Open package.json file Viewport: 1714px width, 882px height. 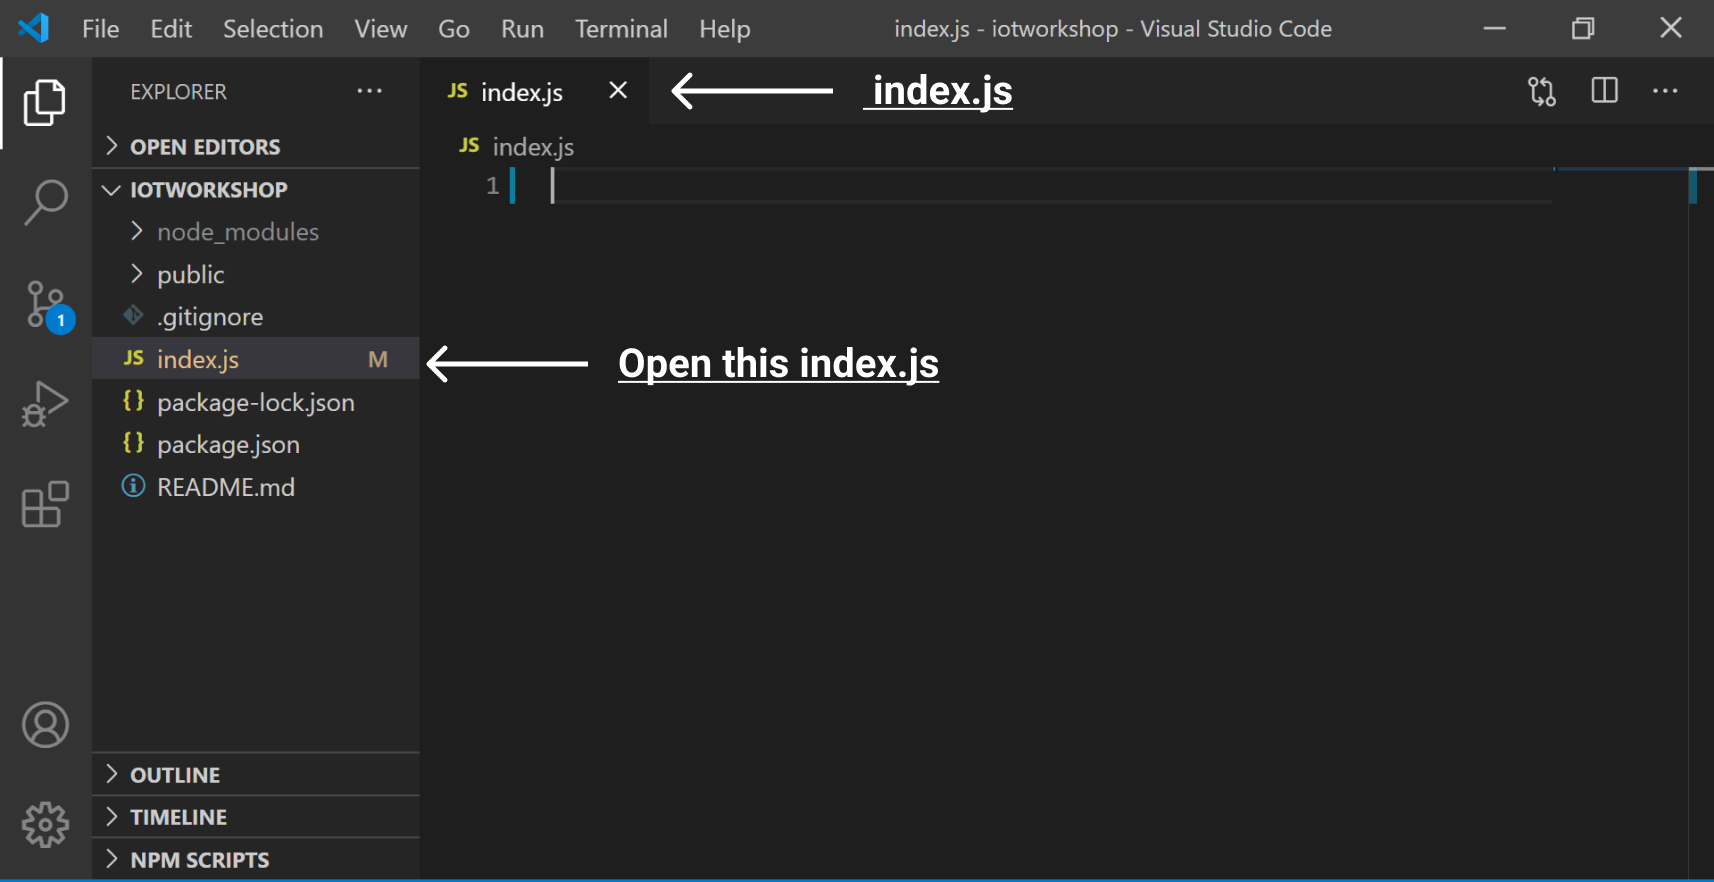pyautogui.click(x=256, y=443)
